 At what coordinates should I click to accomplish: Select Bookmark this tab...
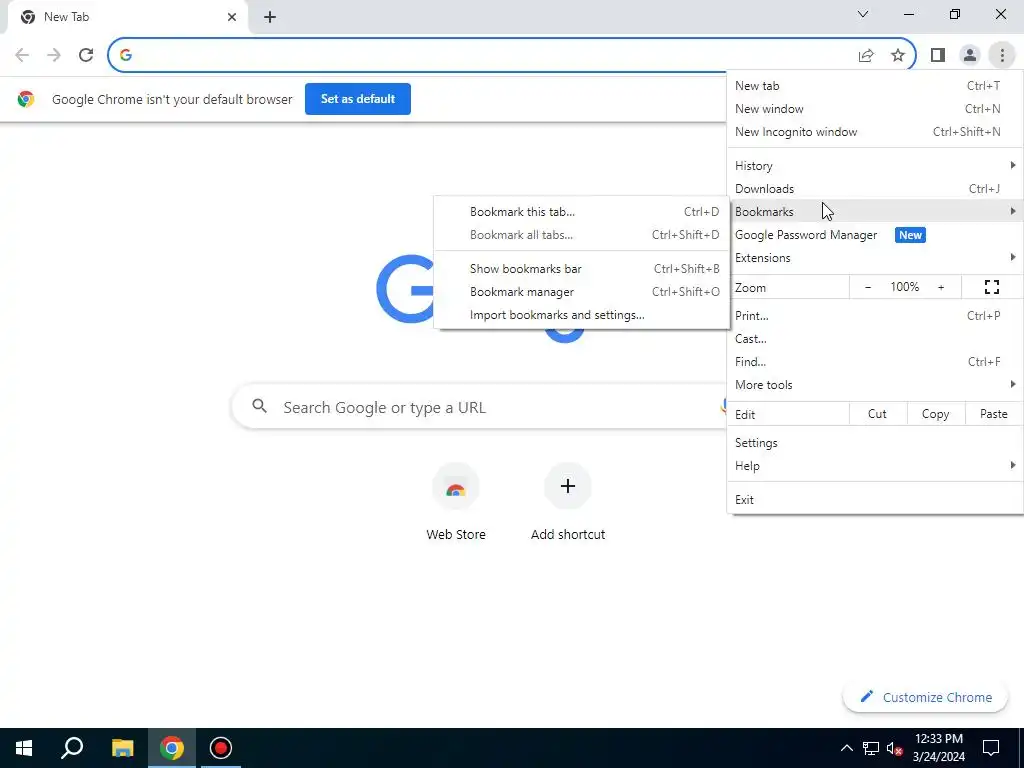(x=581, y=212)
